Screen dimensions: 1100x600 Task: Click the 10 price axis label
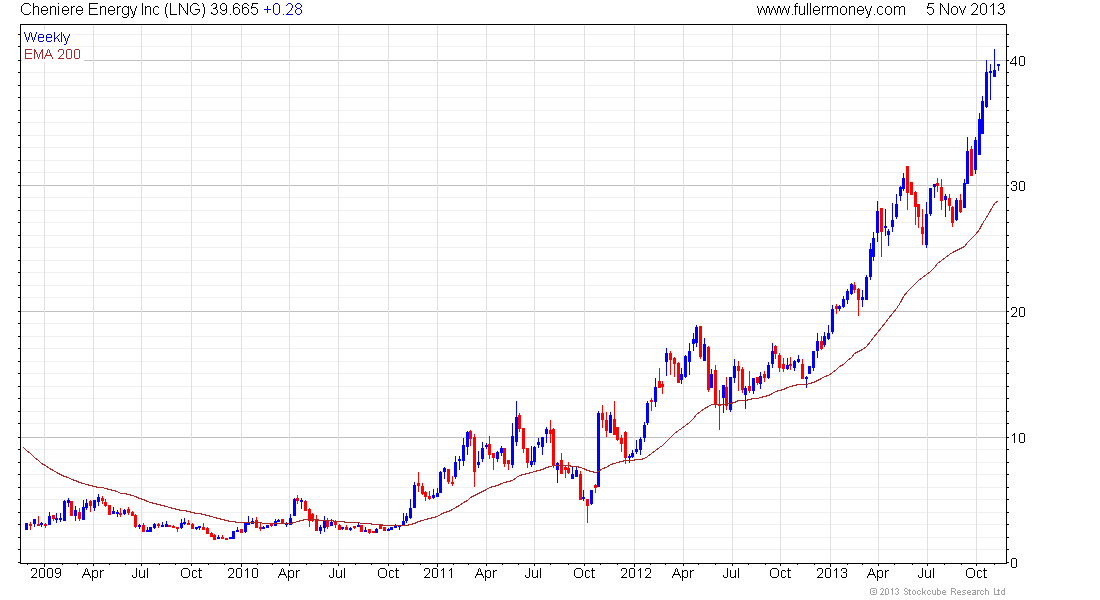1017,437
